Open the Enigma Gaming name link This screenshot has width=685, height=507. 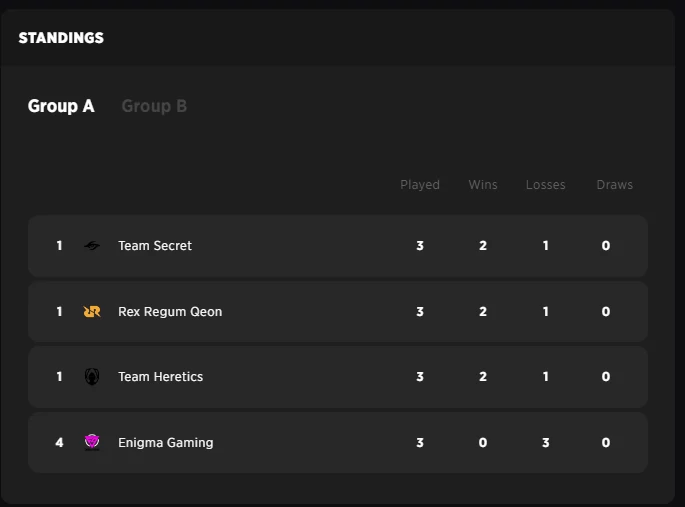pos(165,443)
